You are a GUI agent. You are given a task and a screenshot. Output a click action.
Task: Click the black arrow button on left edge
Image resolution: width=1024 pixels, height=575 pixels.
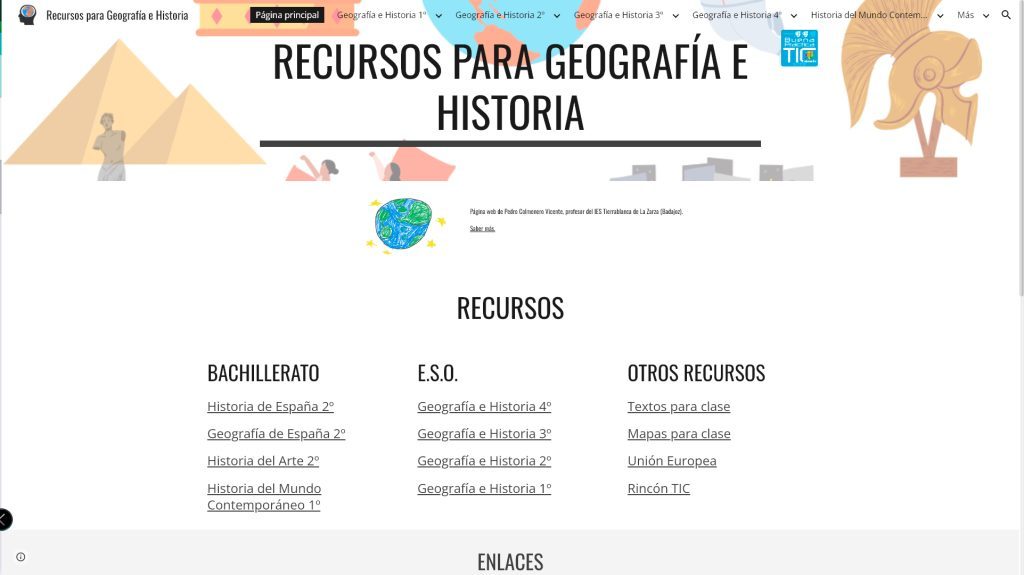coord(4,519)
